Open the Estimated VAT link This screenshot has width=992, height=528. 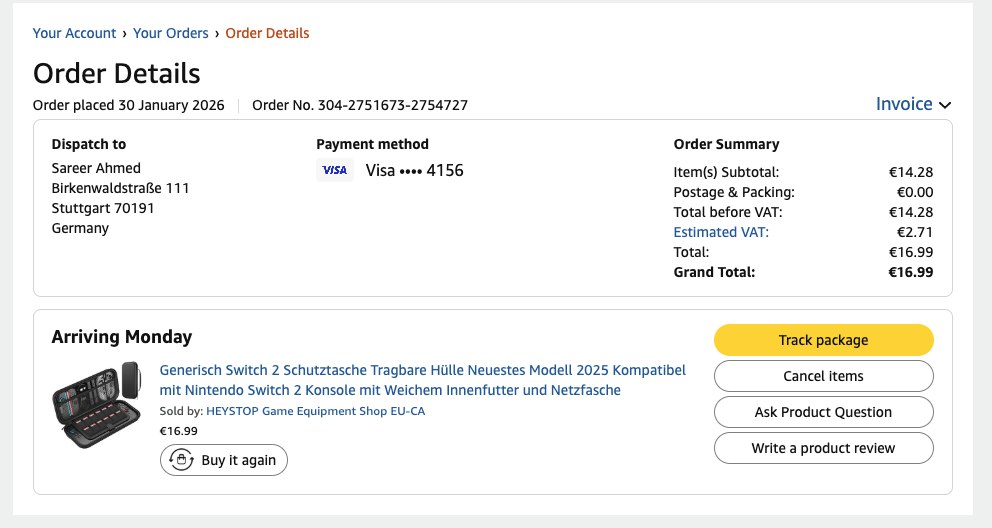[721, 232]
